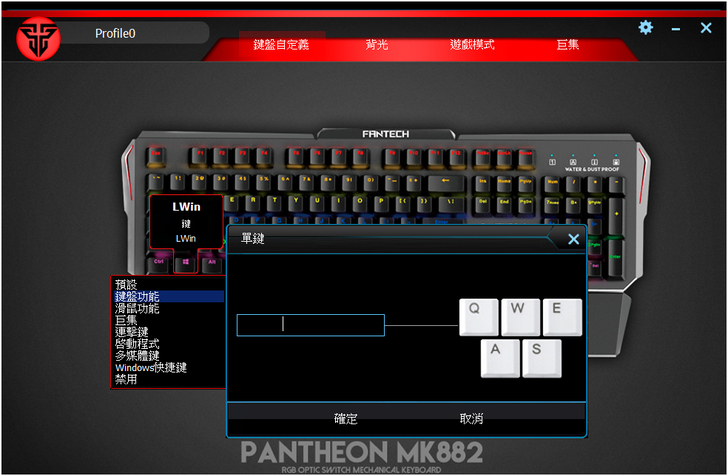Confirm with the 確定 button
728x476 pixels.
(x=345, y=418)
